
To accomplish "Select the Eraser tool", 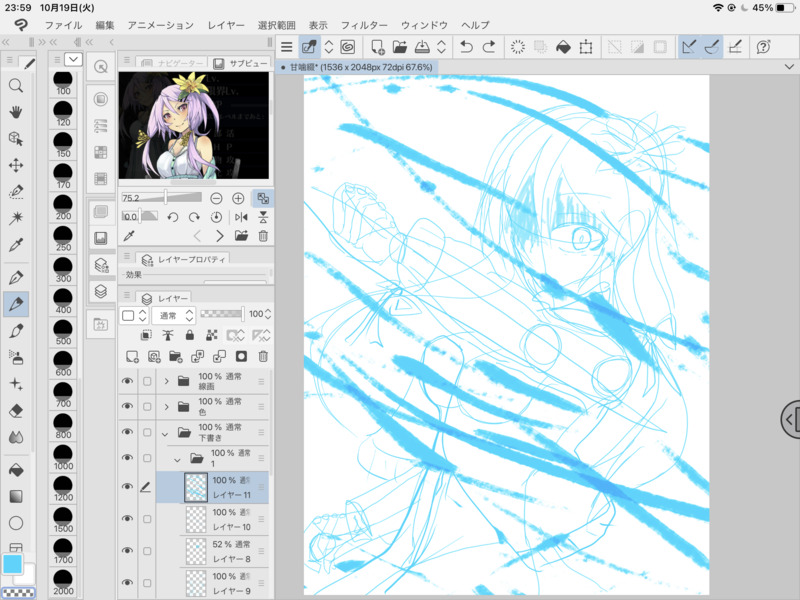I will [x=16, y=410].
